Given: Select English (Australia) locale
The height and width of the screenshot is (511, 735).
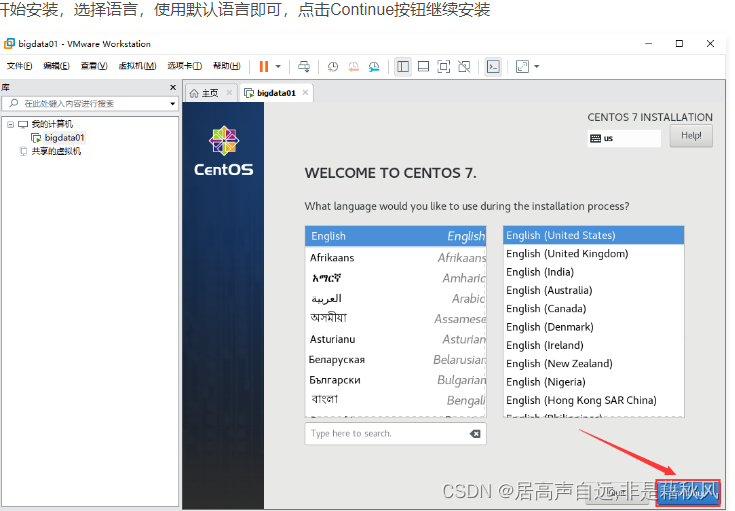Looking at the screenshot, I should [593, 290].
